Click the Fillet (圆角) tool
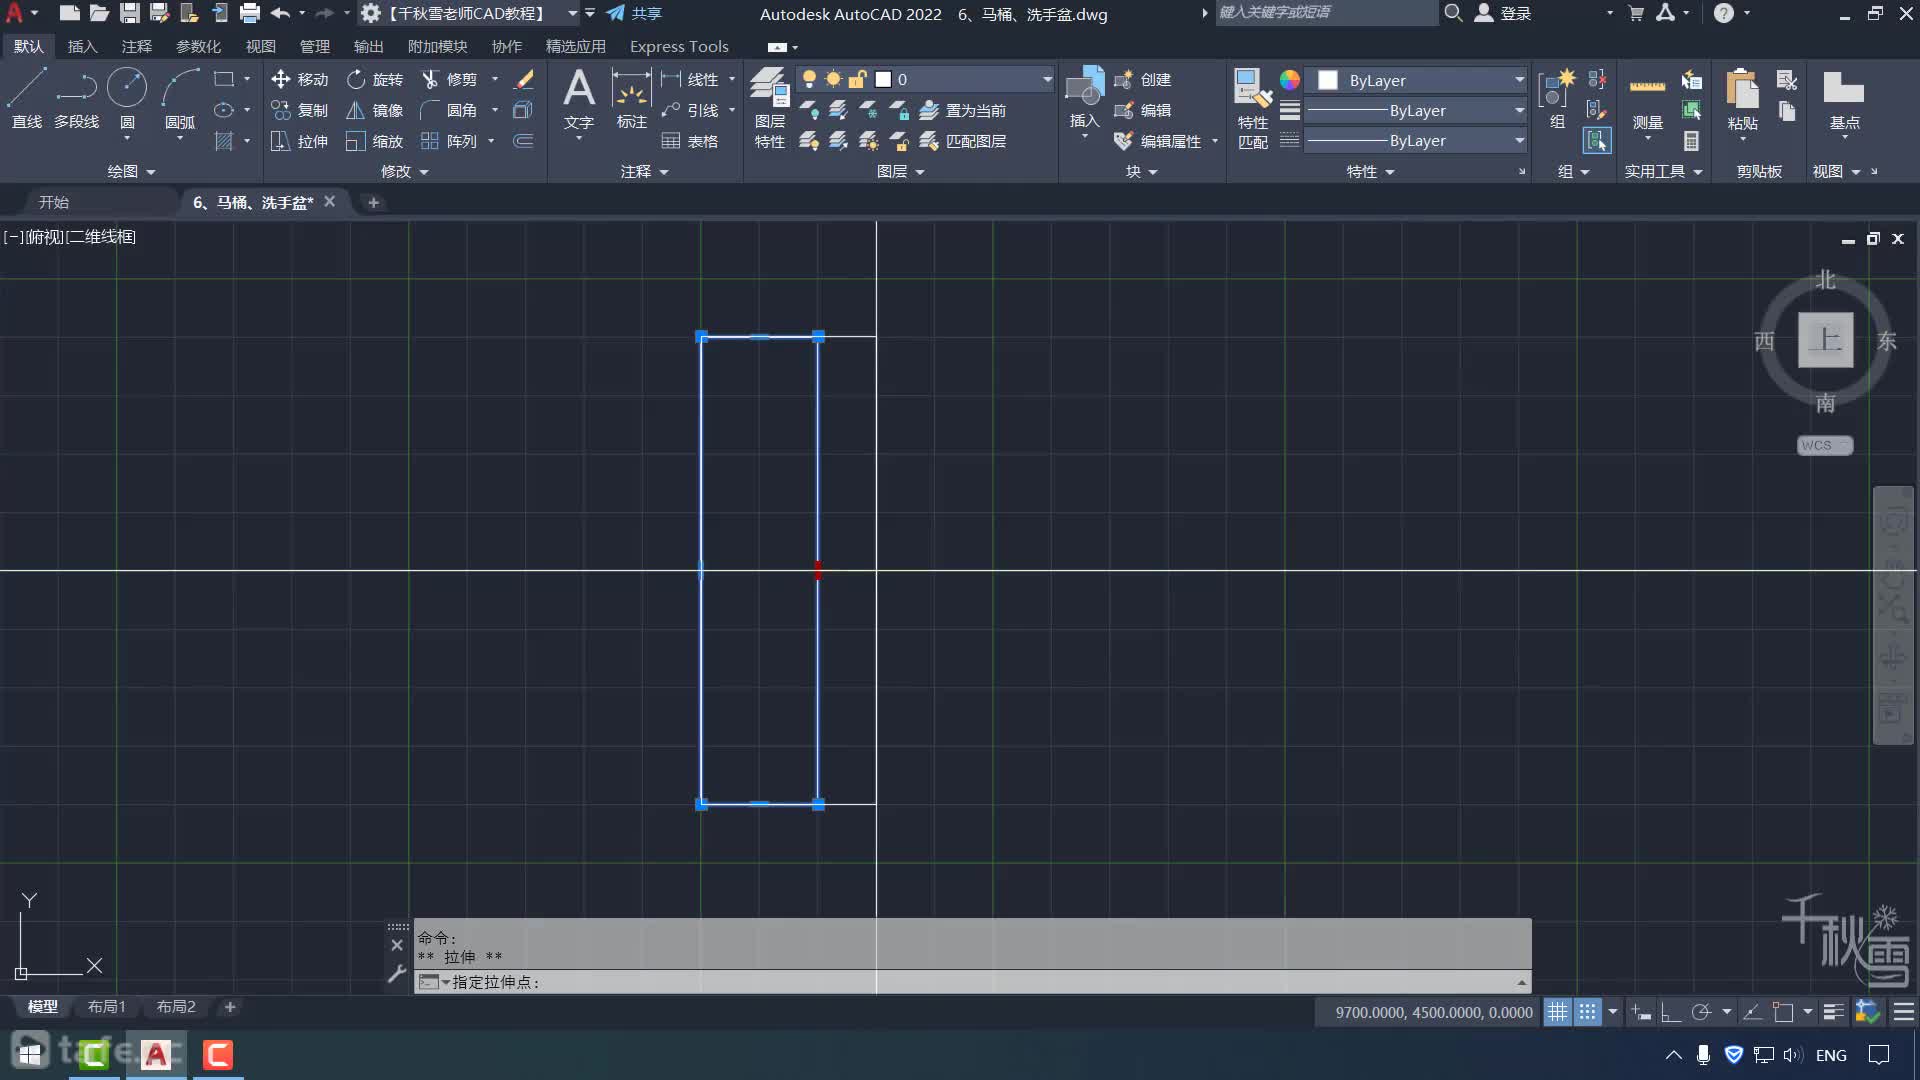The image size is (1920, 1080). [x=450, y=110]
